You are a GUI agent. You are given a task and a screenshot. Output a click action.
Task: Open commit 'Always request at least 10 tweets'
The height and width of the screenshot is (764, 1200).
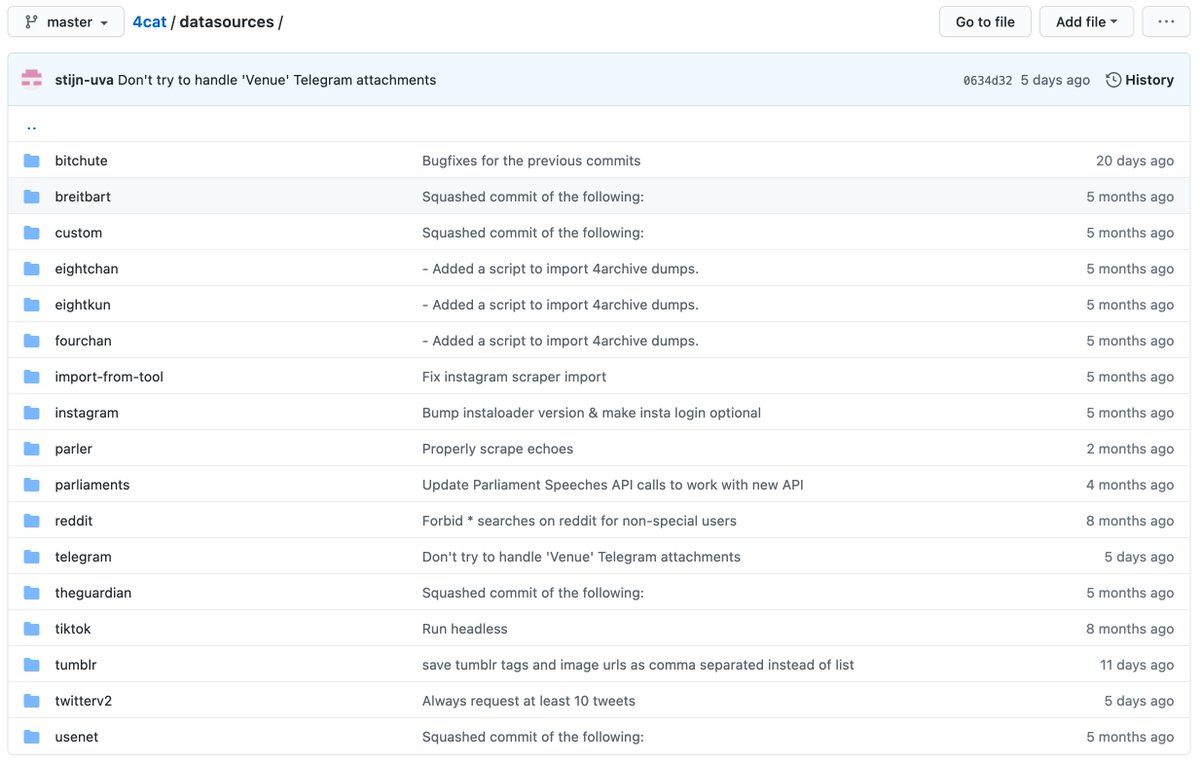tap(529, 701)
